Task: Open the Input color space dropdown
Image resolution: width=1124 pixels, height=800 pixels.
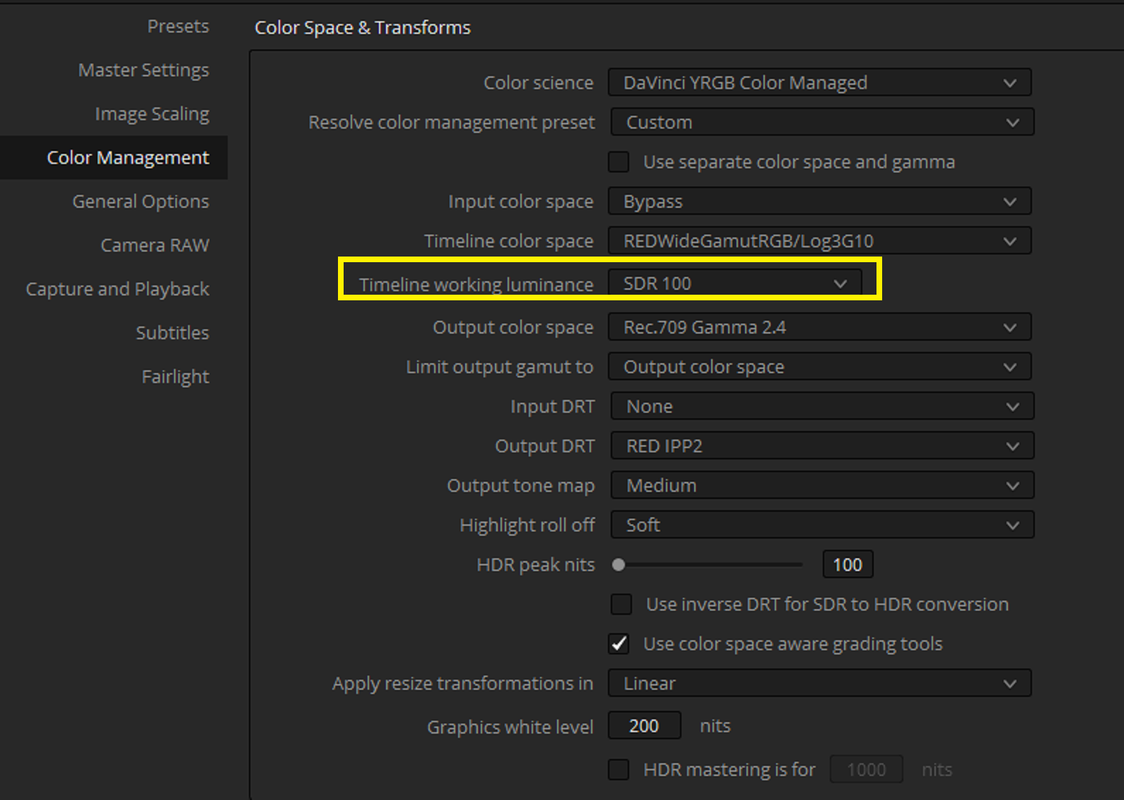Action: point(819,201)
